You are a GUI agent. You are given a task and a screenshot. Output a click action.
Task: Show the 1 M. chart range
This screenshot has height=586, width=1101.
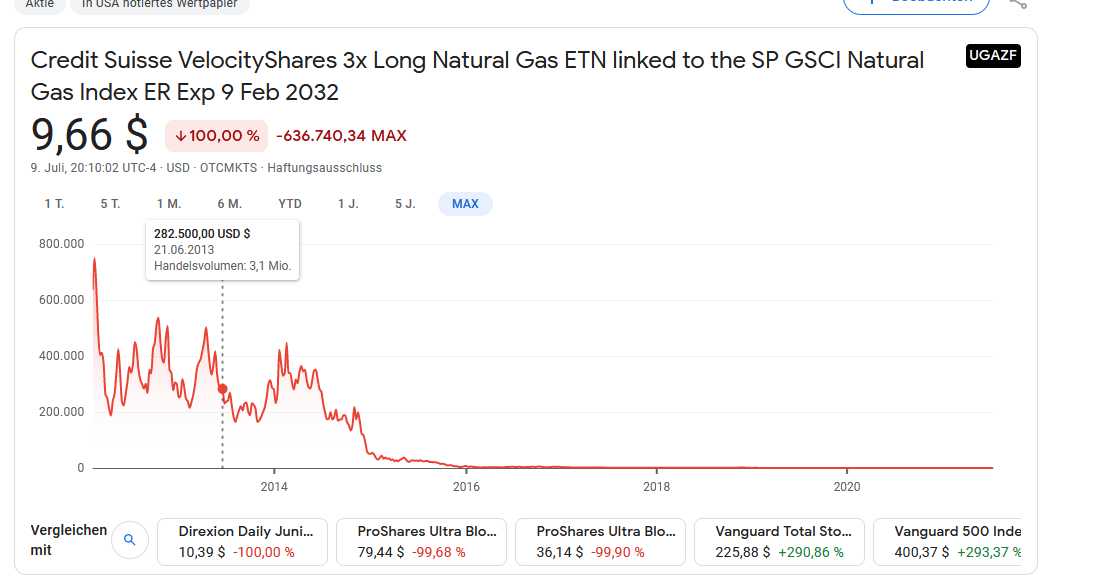(169, 204)
